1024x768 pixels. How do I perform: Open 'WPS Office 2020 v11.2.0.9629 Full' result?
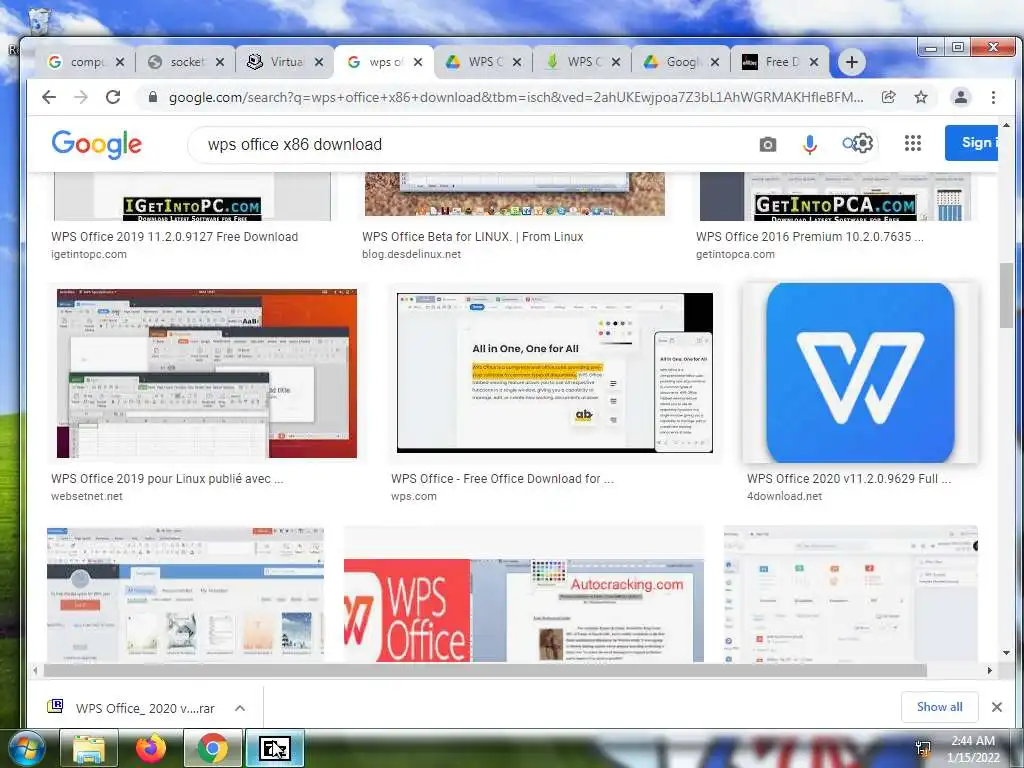(849, 478)
